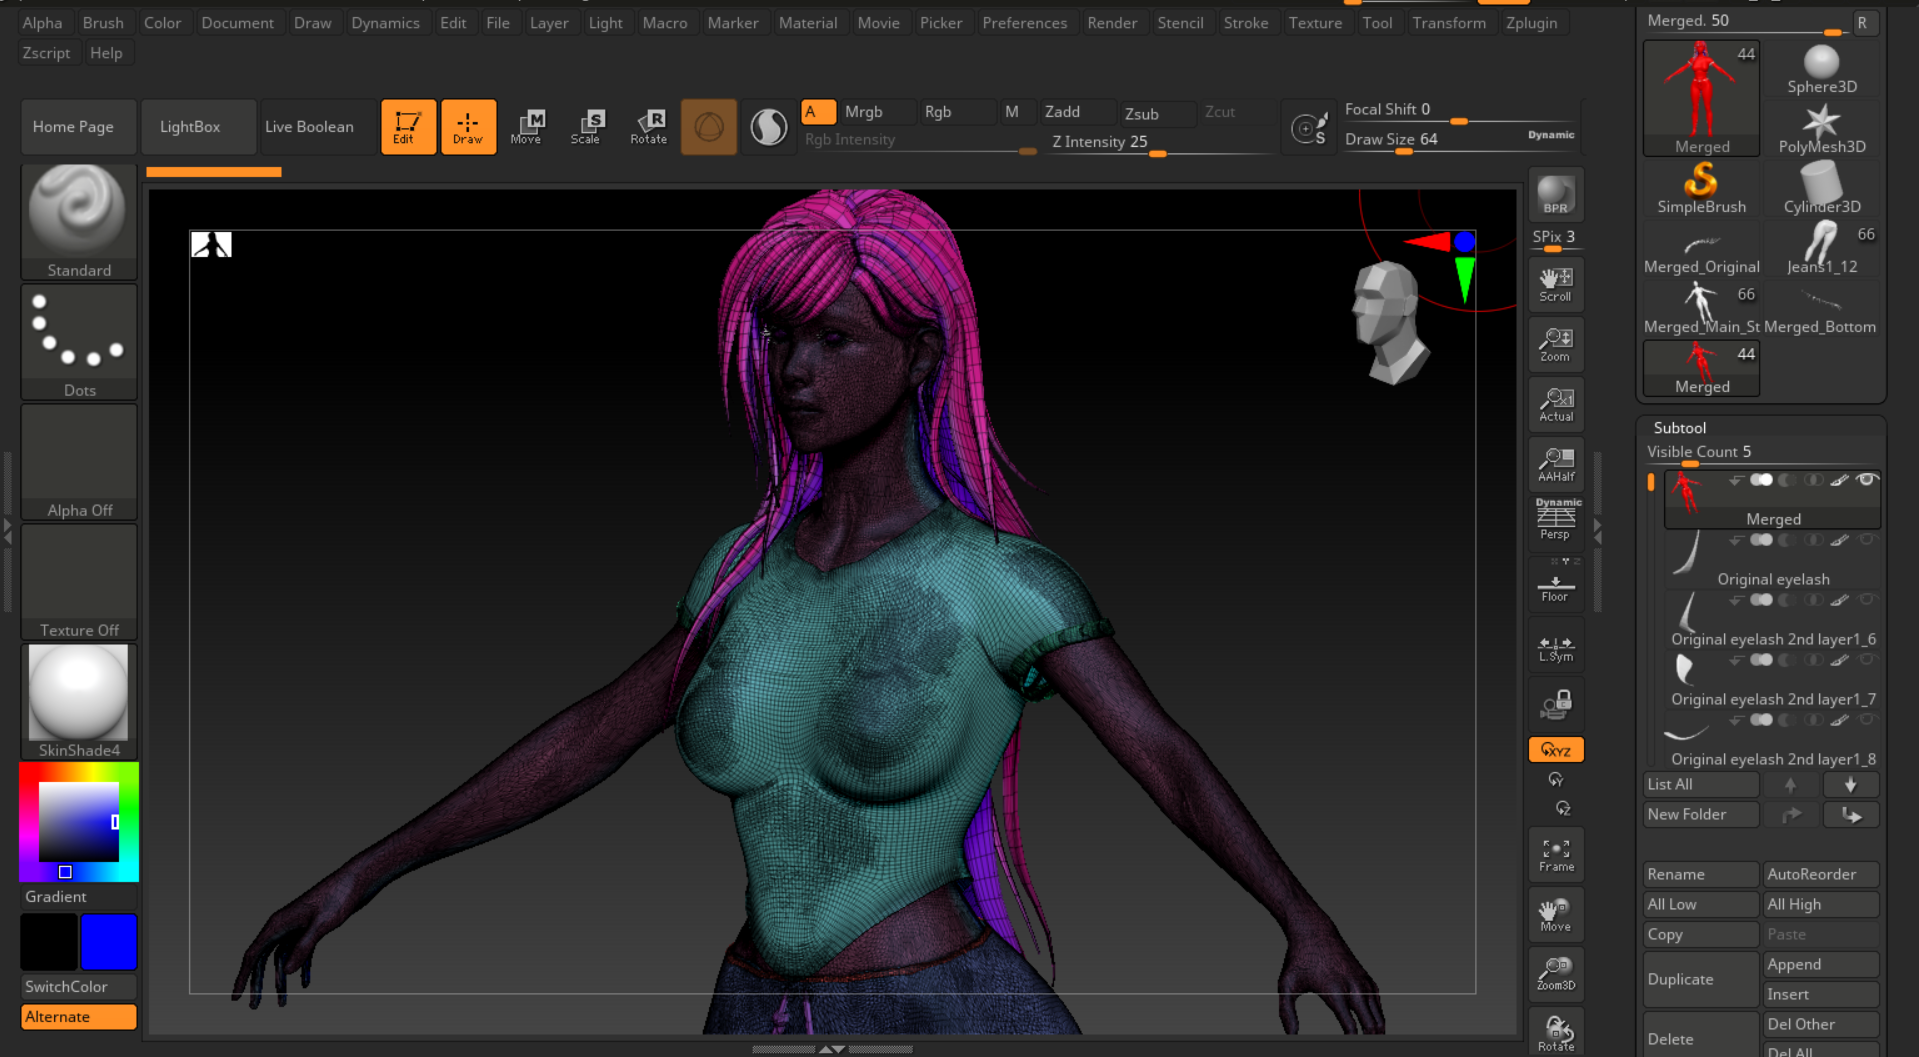Open the Zplugin menu

[1530, 22]
